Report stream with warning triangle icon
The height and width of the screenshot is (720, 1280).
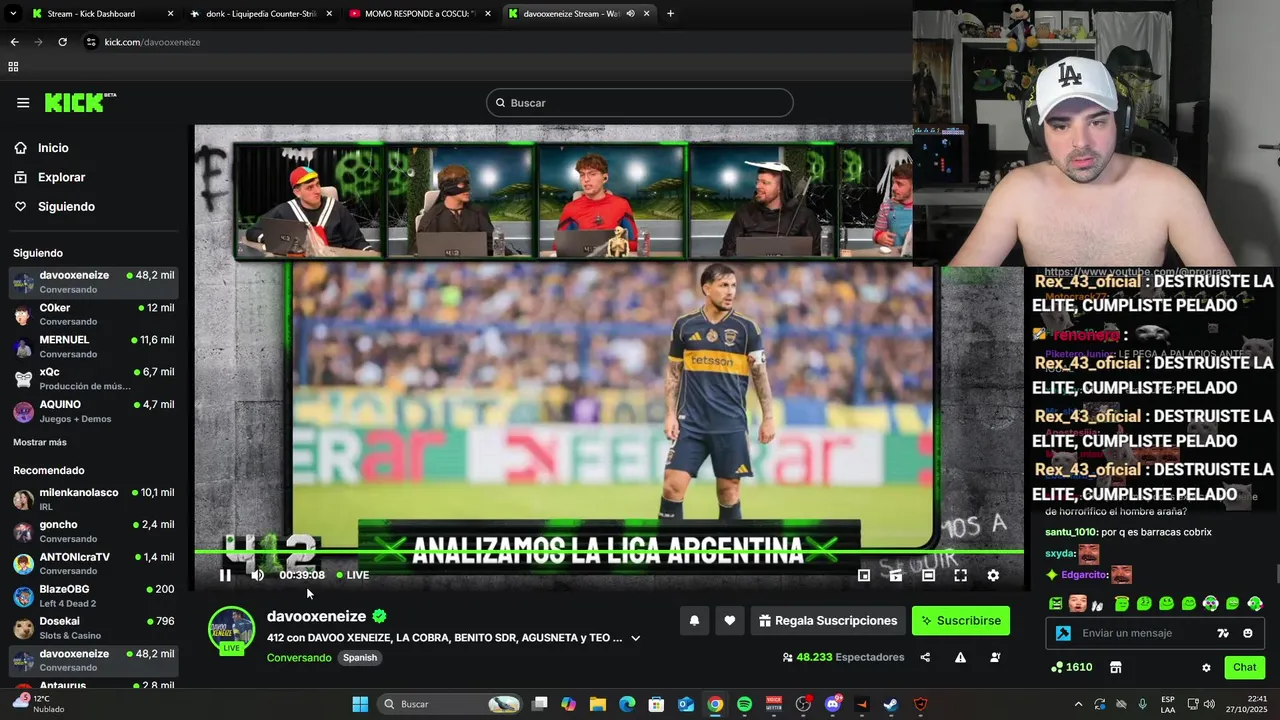[960, 657]
